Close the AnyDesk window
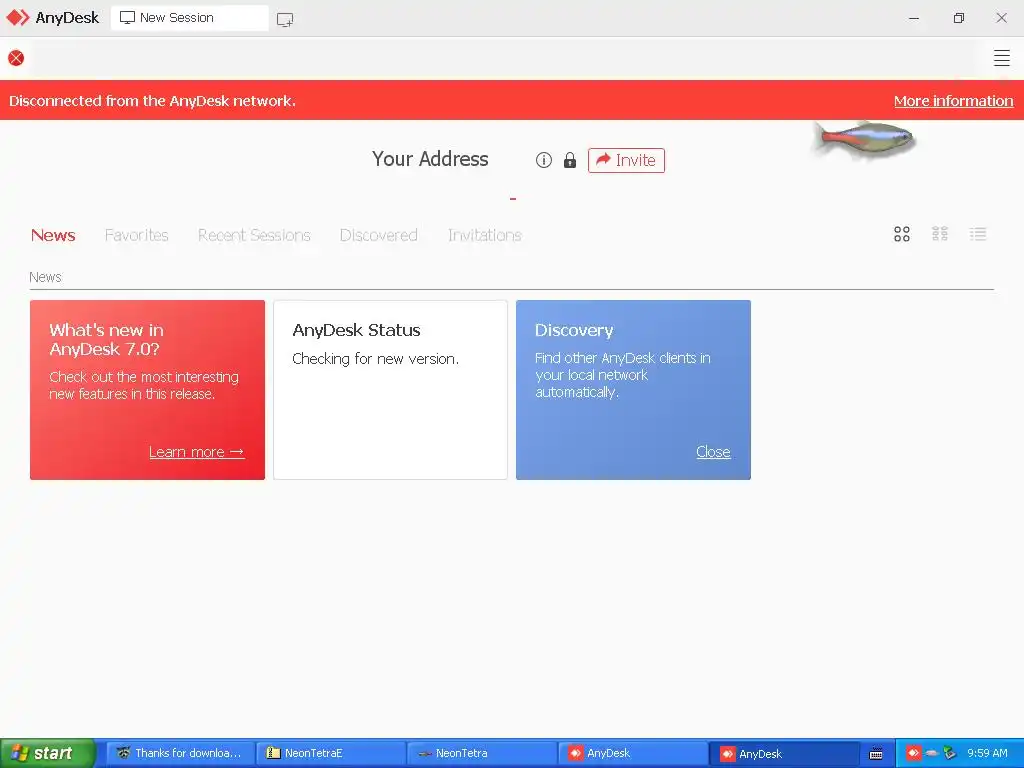Viewport: 1024px width, 768px height. (x=1001, y=18)
